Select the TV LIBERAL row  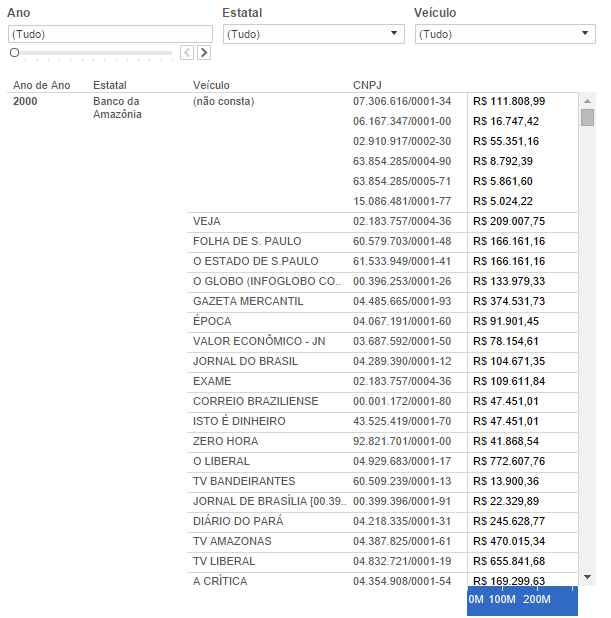224,561
